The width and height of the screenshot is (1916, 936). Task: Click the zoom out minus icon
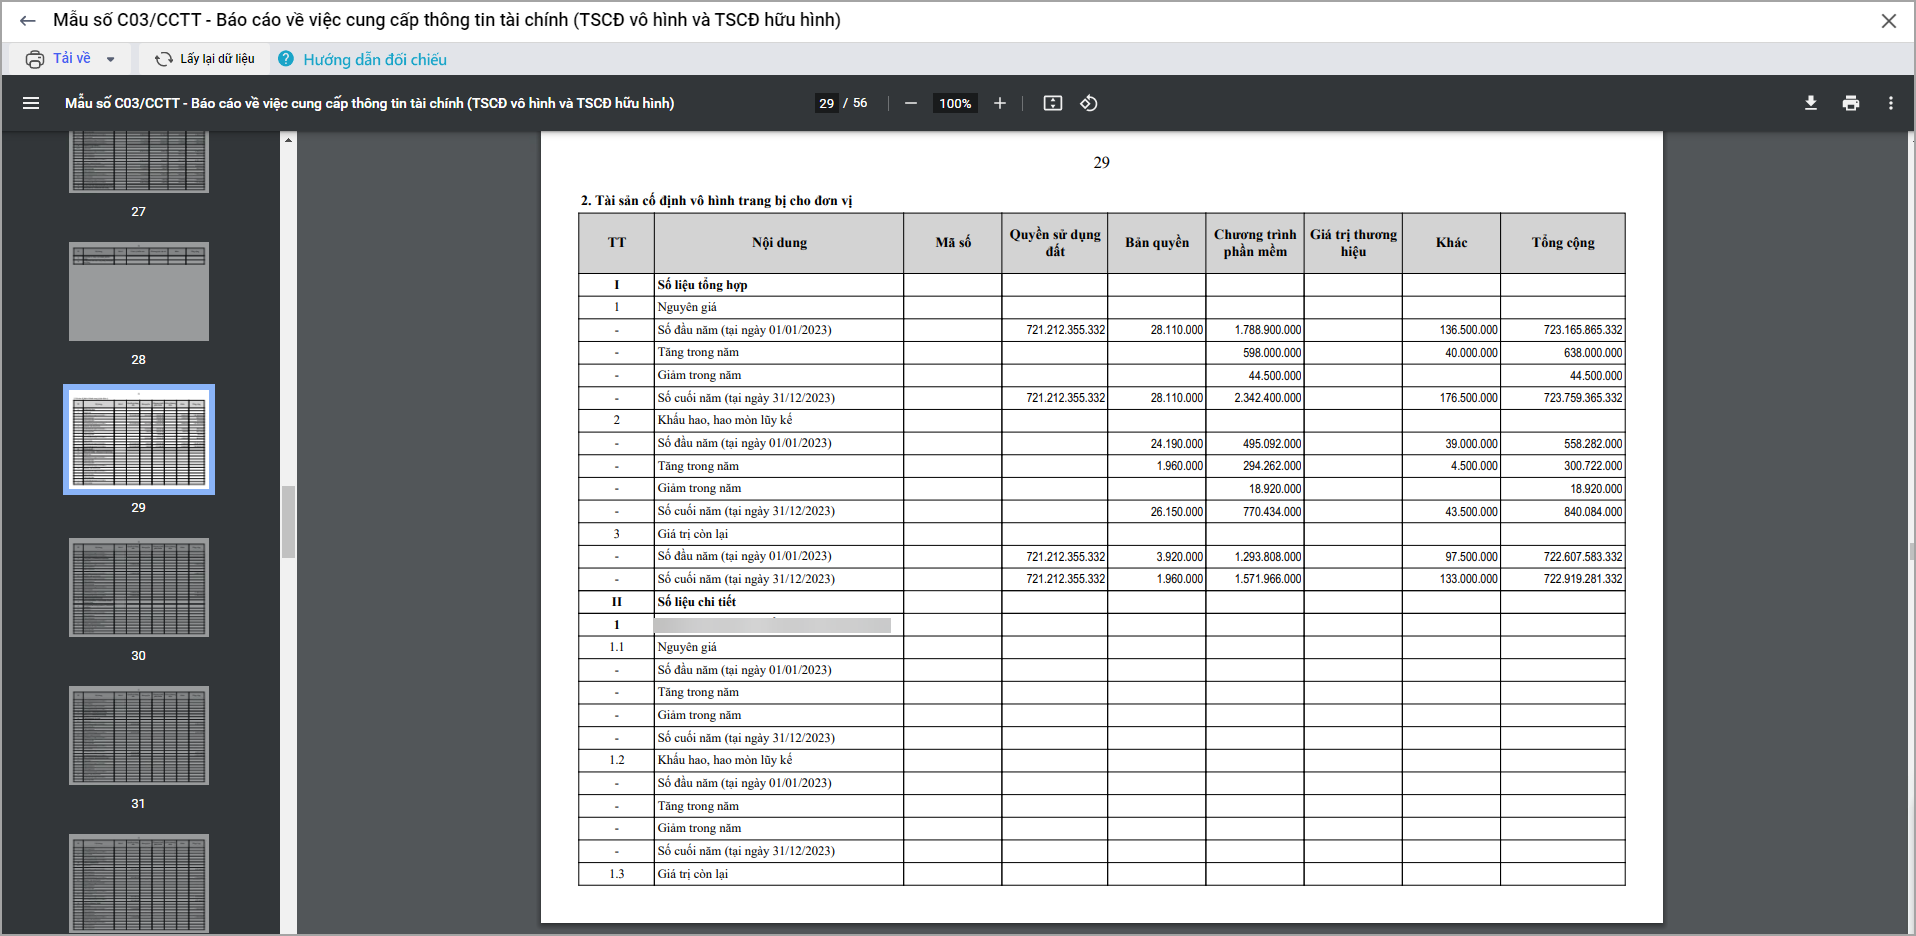(910, 103)
